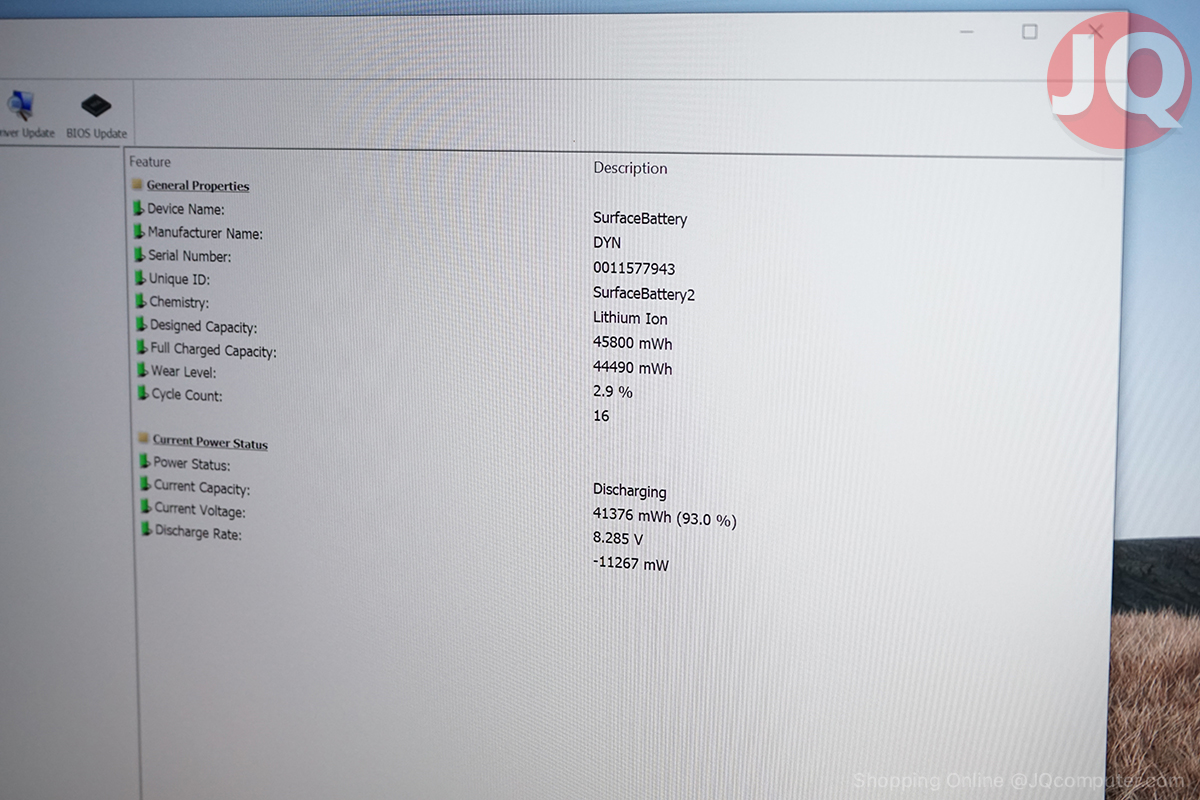Click the 8.285 V value
1200x800 pixels.
click(618, 540)
